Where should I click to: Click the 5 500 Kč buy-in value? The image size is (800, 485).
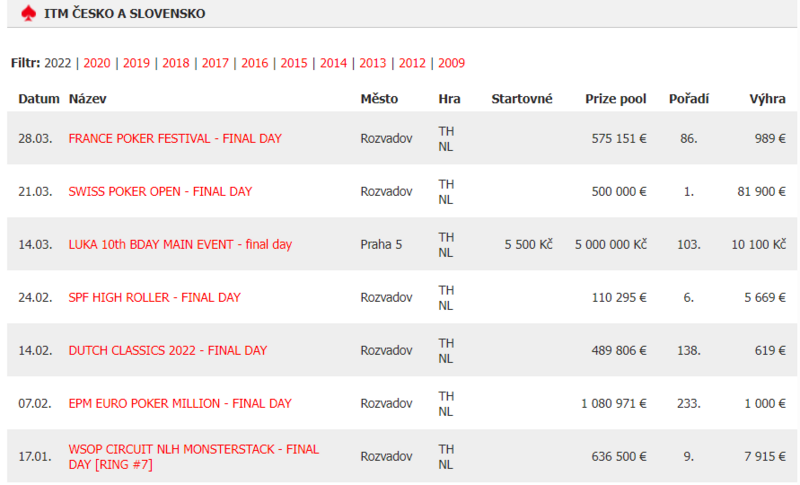[529, 245]
